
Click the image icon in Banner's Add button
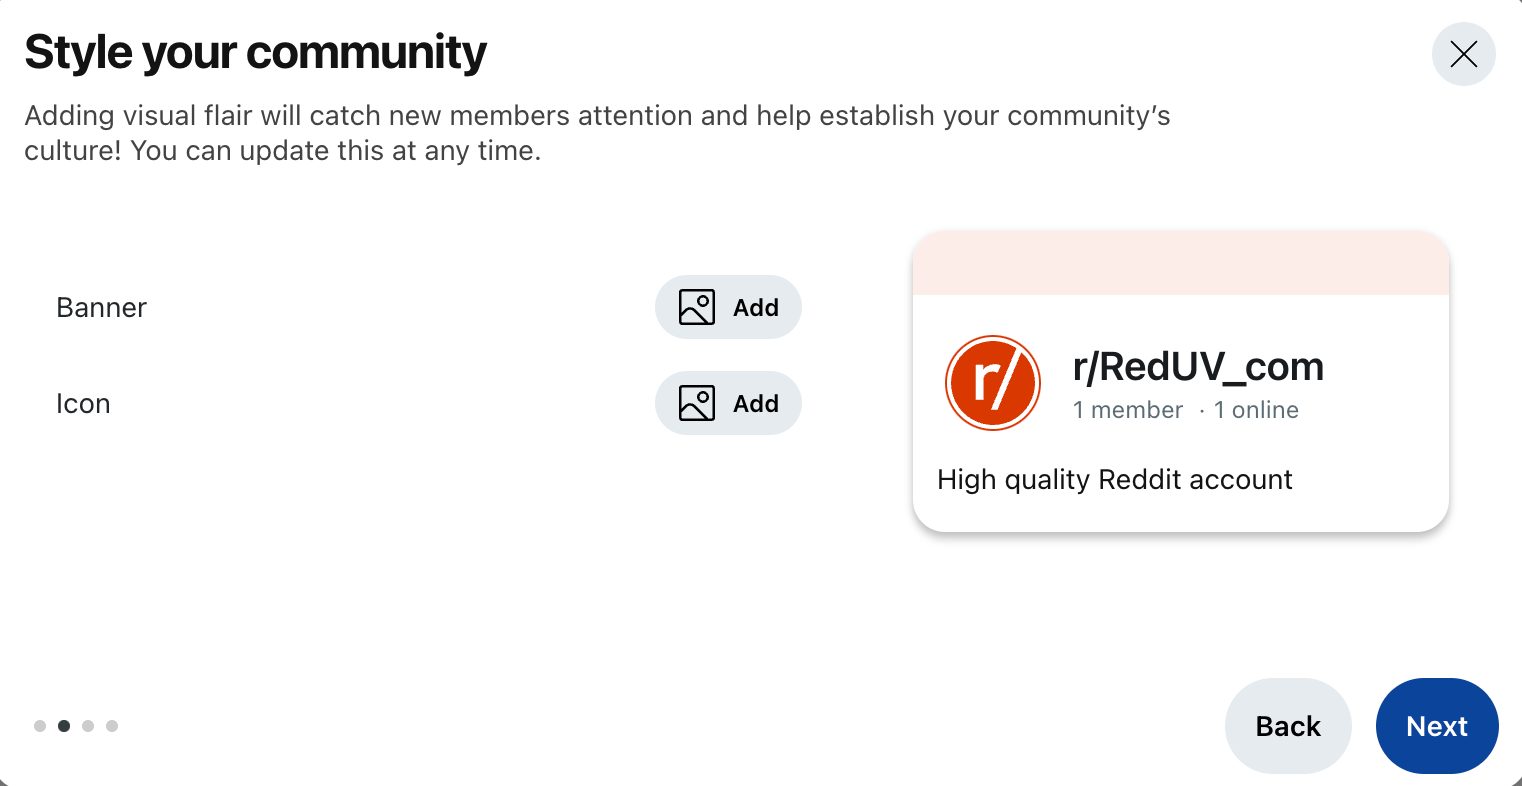click(697, 307)
